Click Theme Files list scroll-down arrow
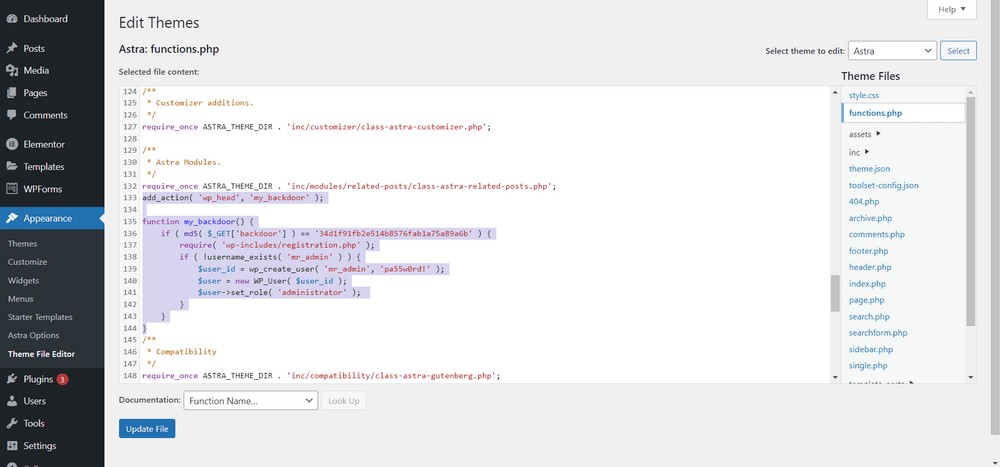The height and width of the screenshot is (467, 1000). click(x=971, y=377)
